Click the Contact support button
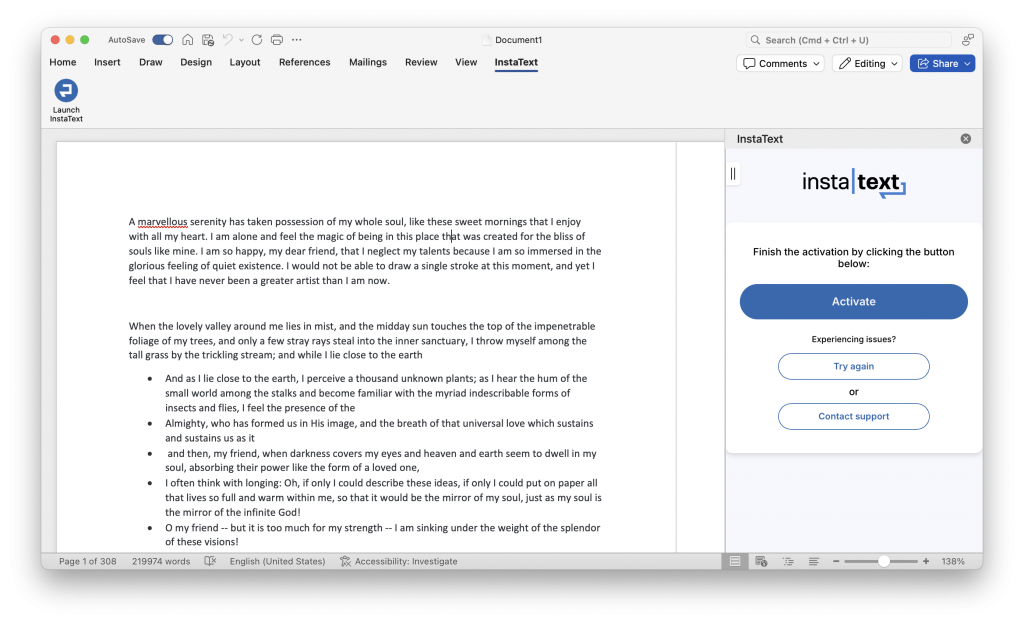1024x624 pixels. (854, 416)
